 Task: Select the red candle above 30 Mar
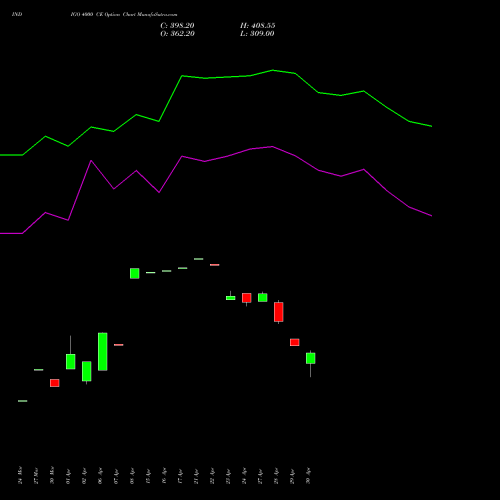(55, 383)
